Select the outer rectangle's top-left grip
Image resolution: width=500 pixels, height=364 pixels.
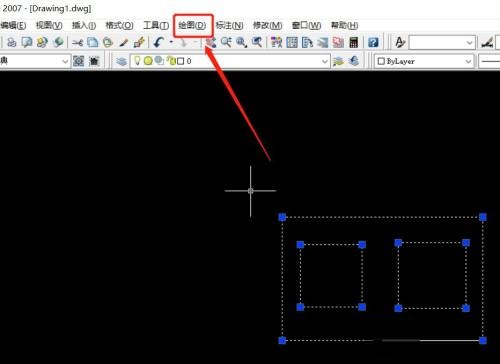[282, 217]
